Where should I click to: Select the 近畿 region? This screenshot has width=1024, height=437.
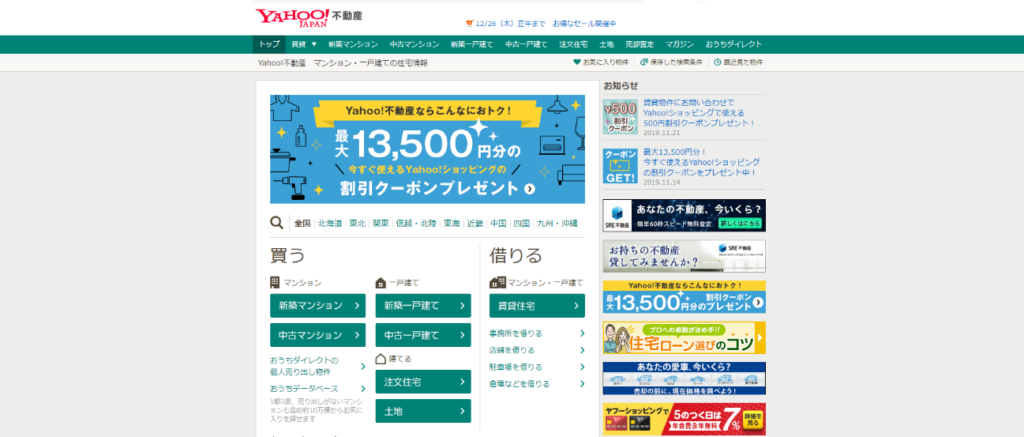475,223
